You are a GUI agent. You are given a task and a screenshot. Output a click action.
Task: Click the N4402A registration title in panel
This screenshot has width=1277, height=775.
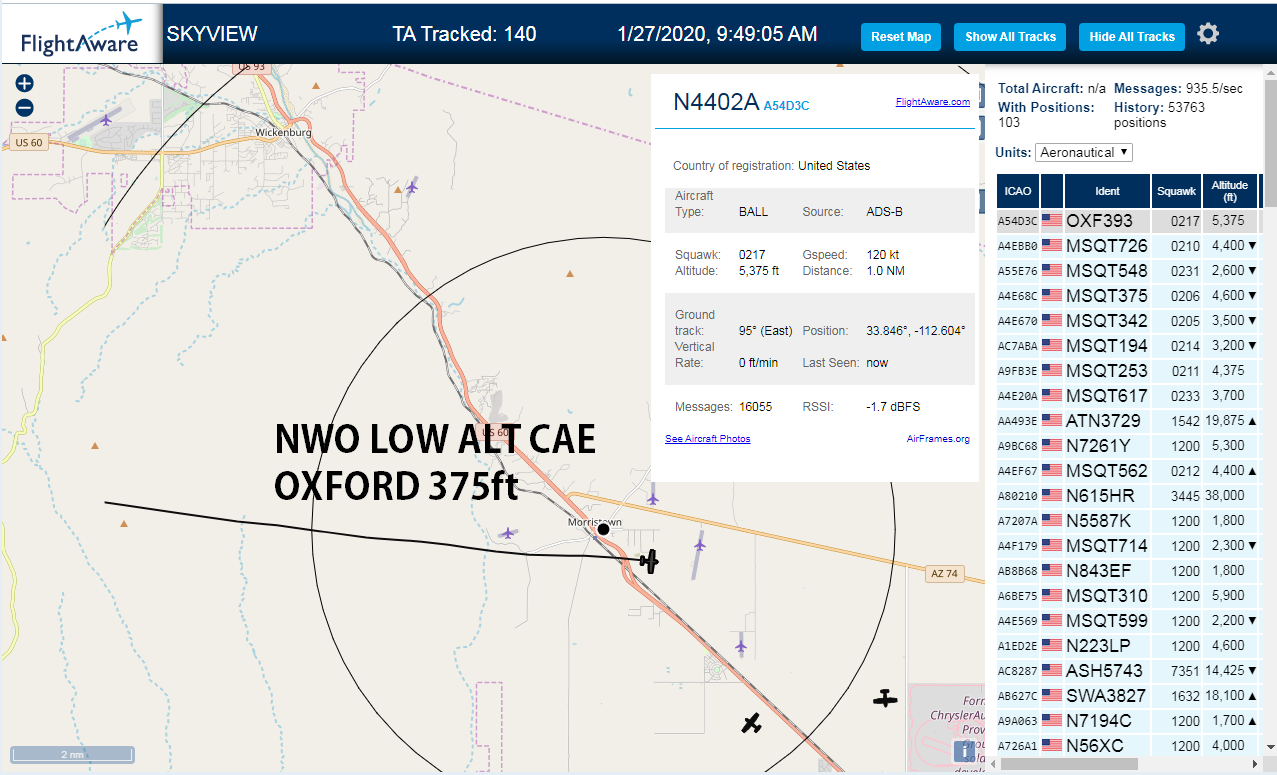click(716, 101)
